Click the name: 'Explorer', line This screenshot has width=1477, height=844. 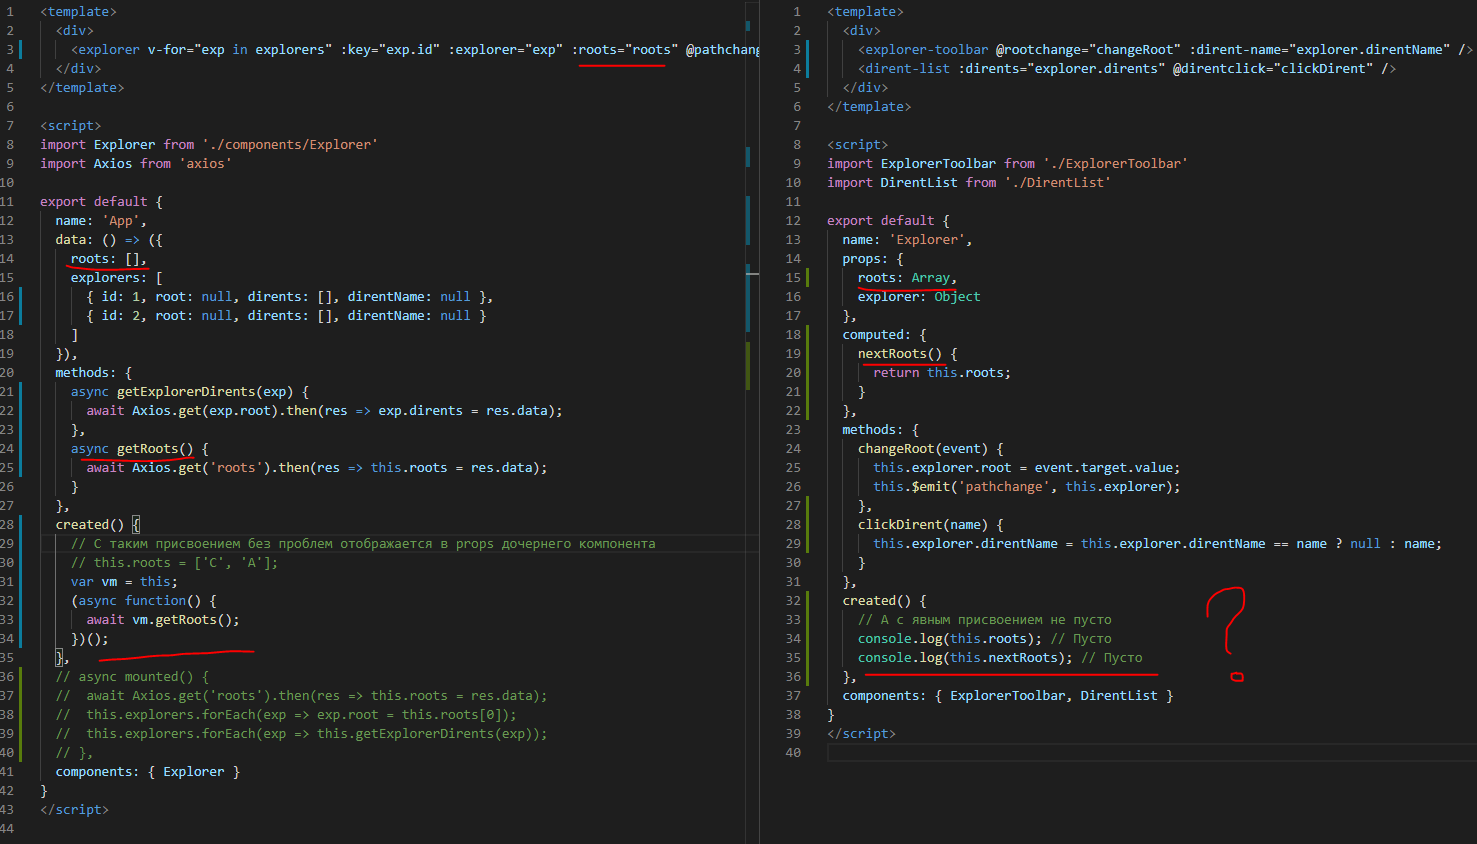point(907,239)
